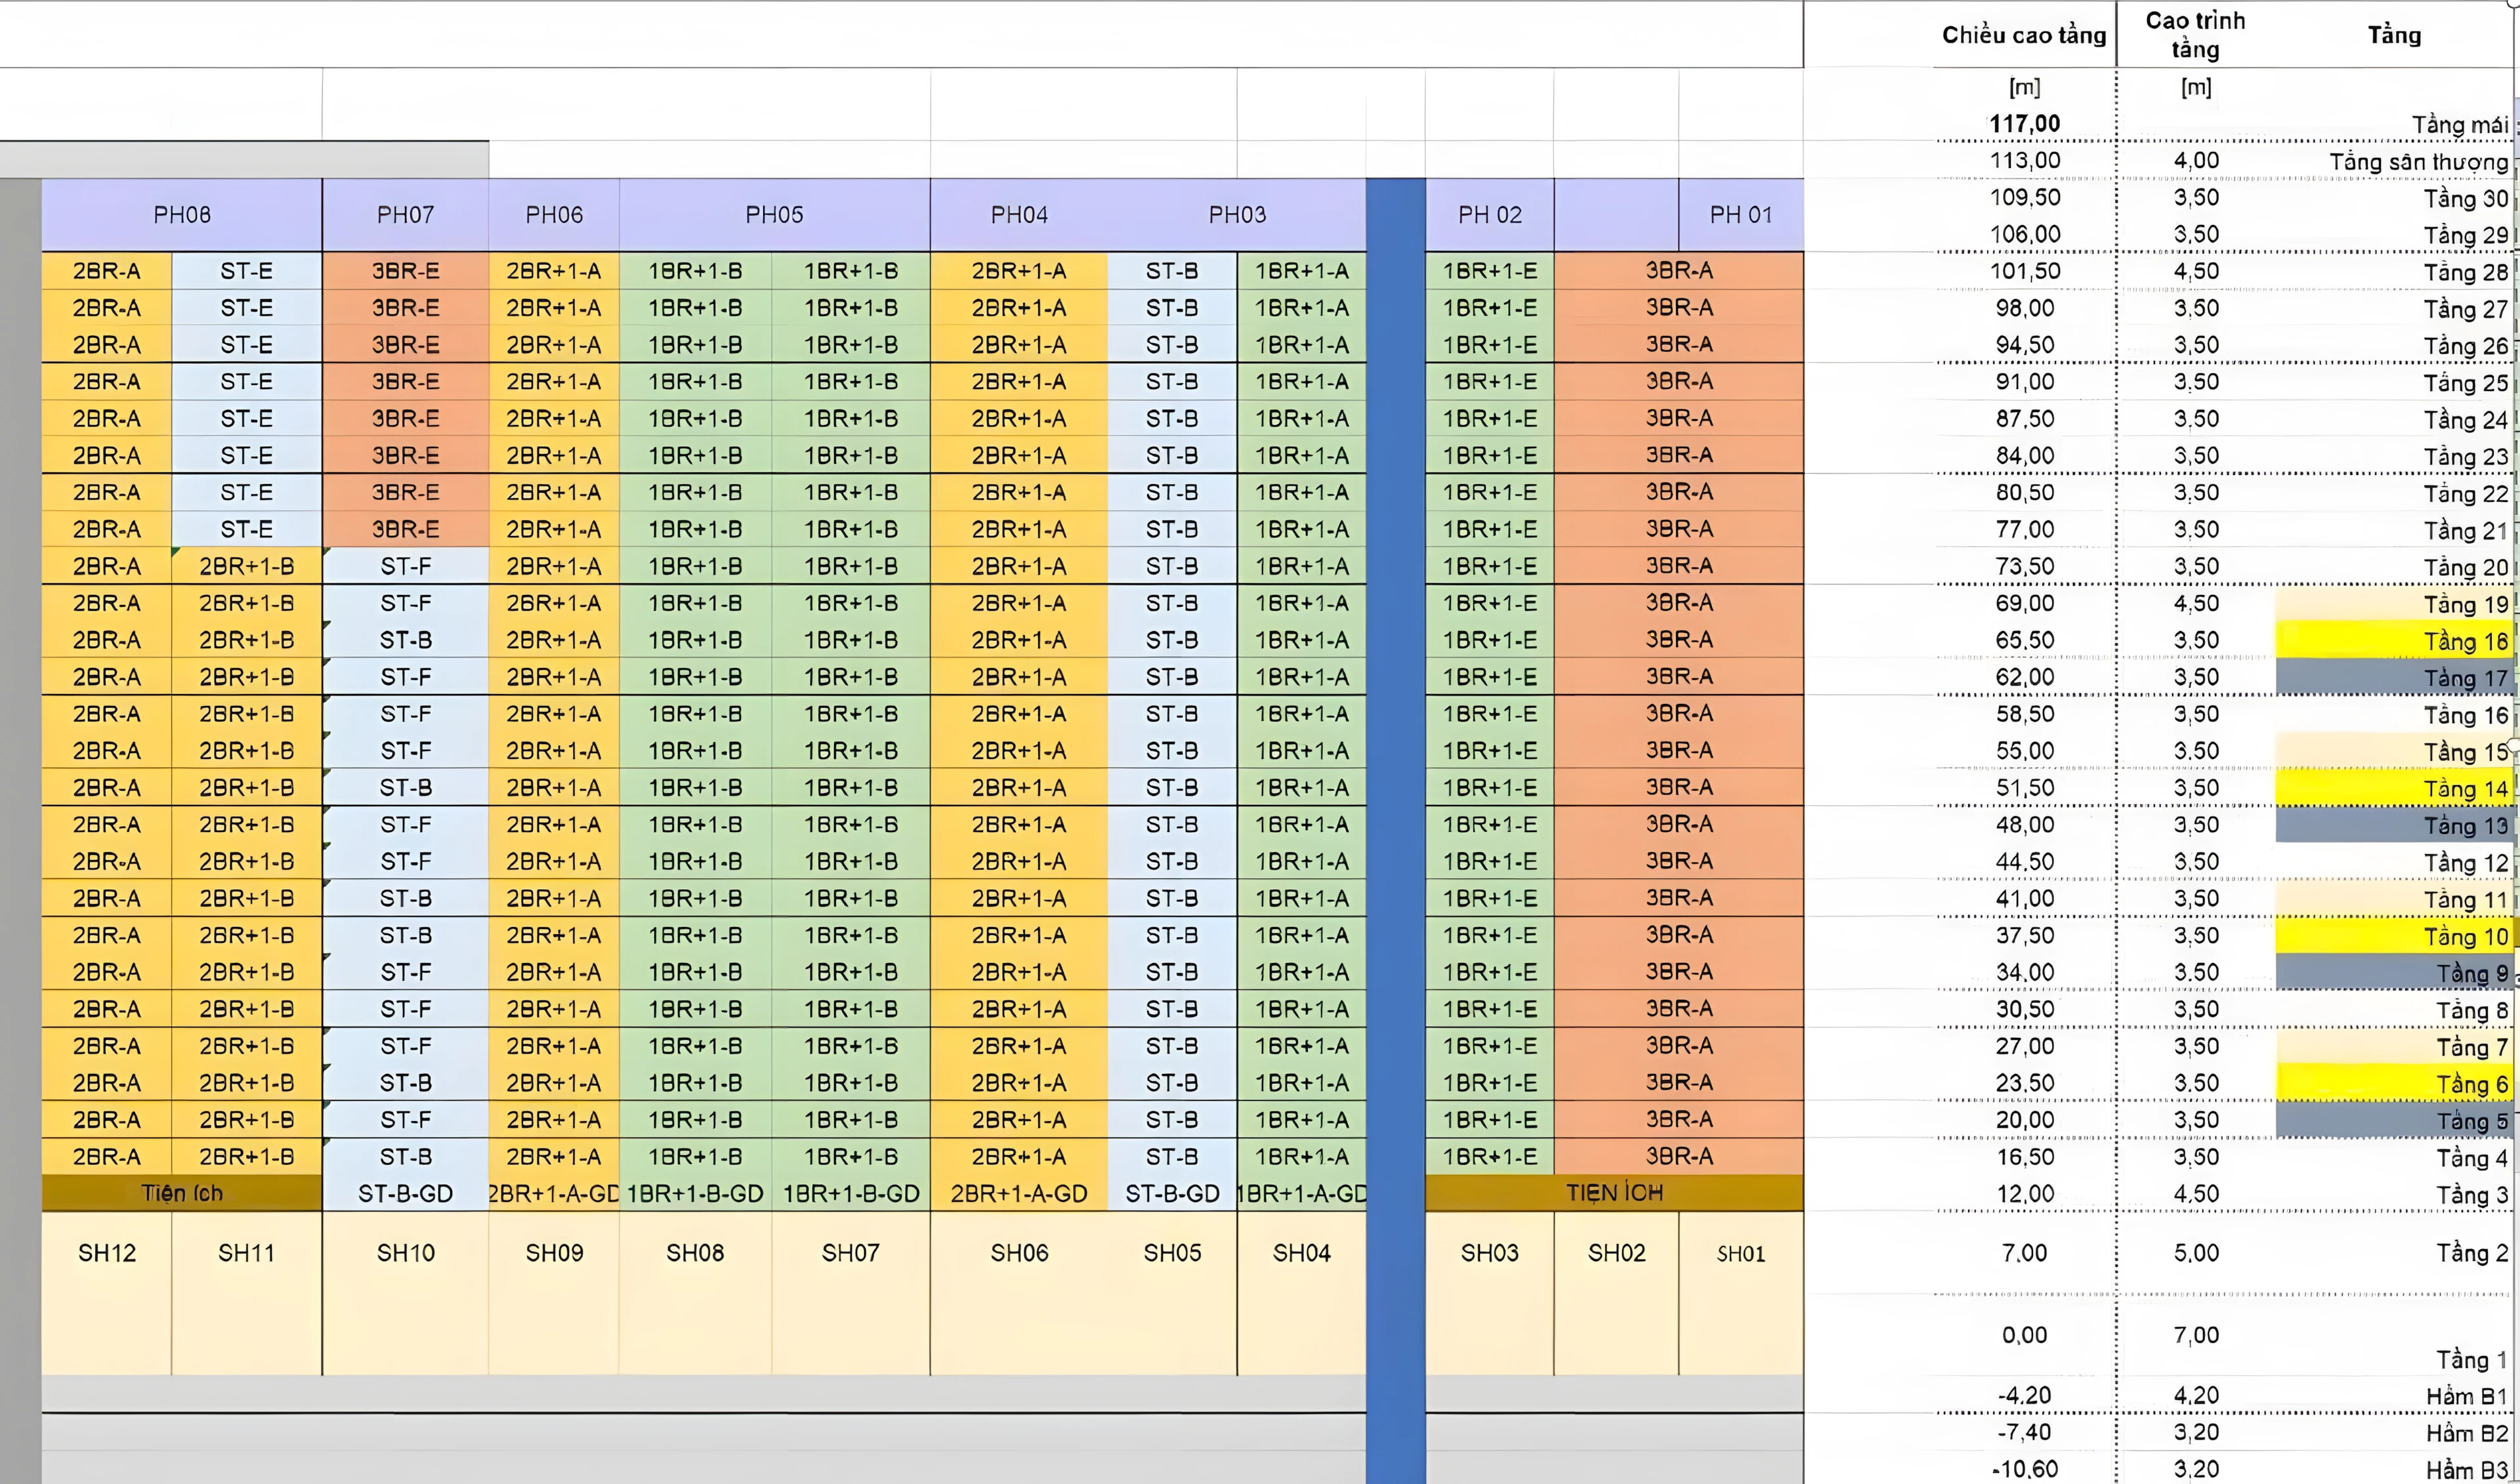The width and height of the screenshot is (2520, 1484).
Task: Click the SH12 shophouse cell
Action: click(106, 1253)
